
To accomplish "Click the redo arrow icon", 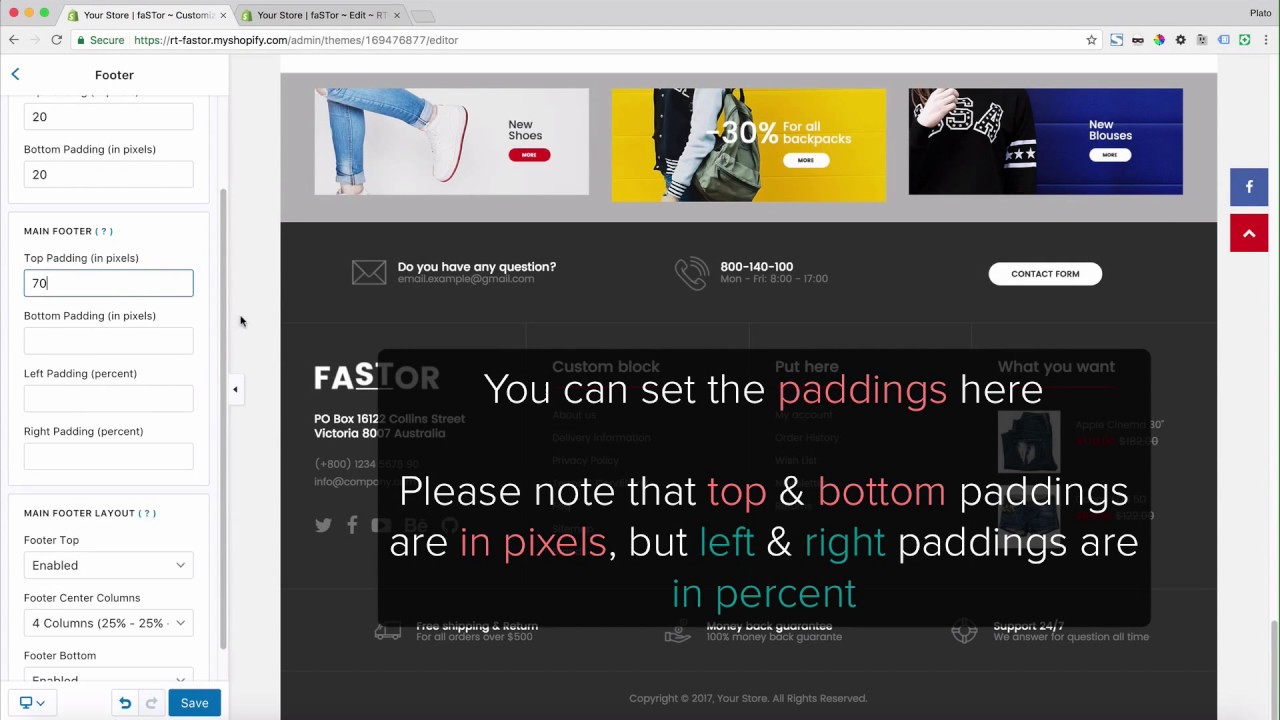I will point(151,703).
